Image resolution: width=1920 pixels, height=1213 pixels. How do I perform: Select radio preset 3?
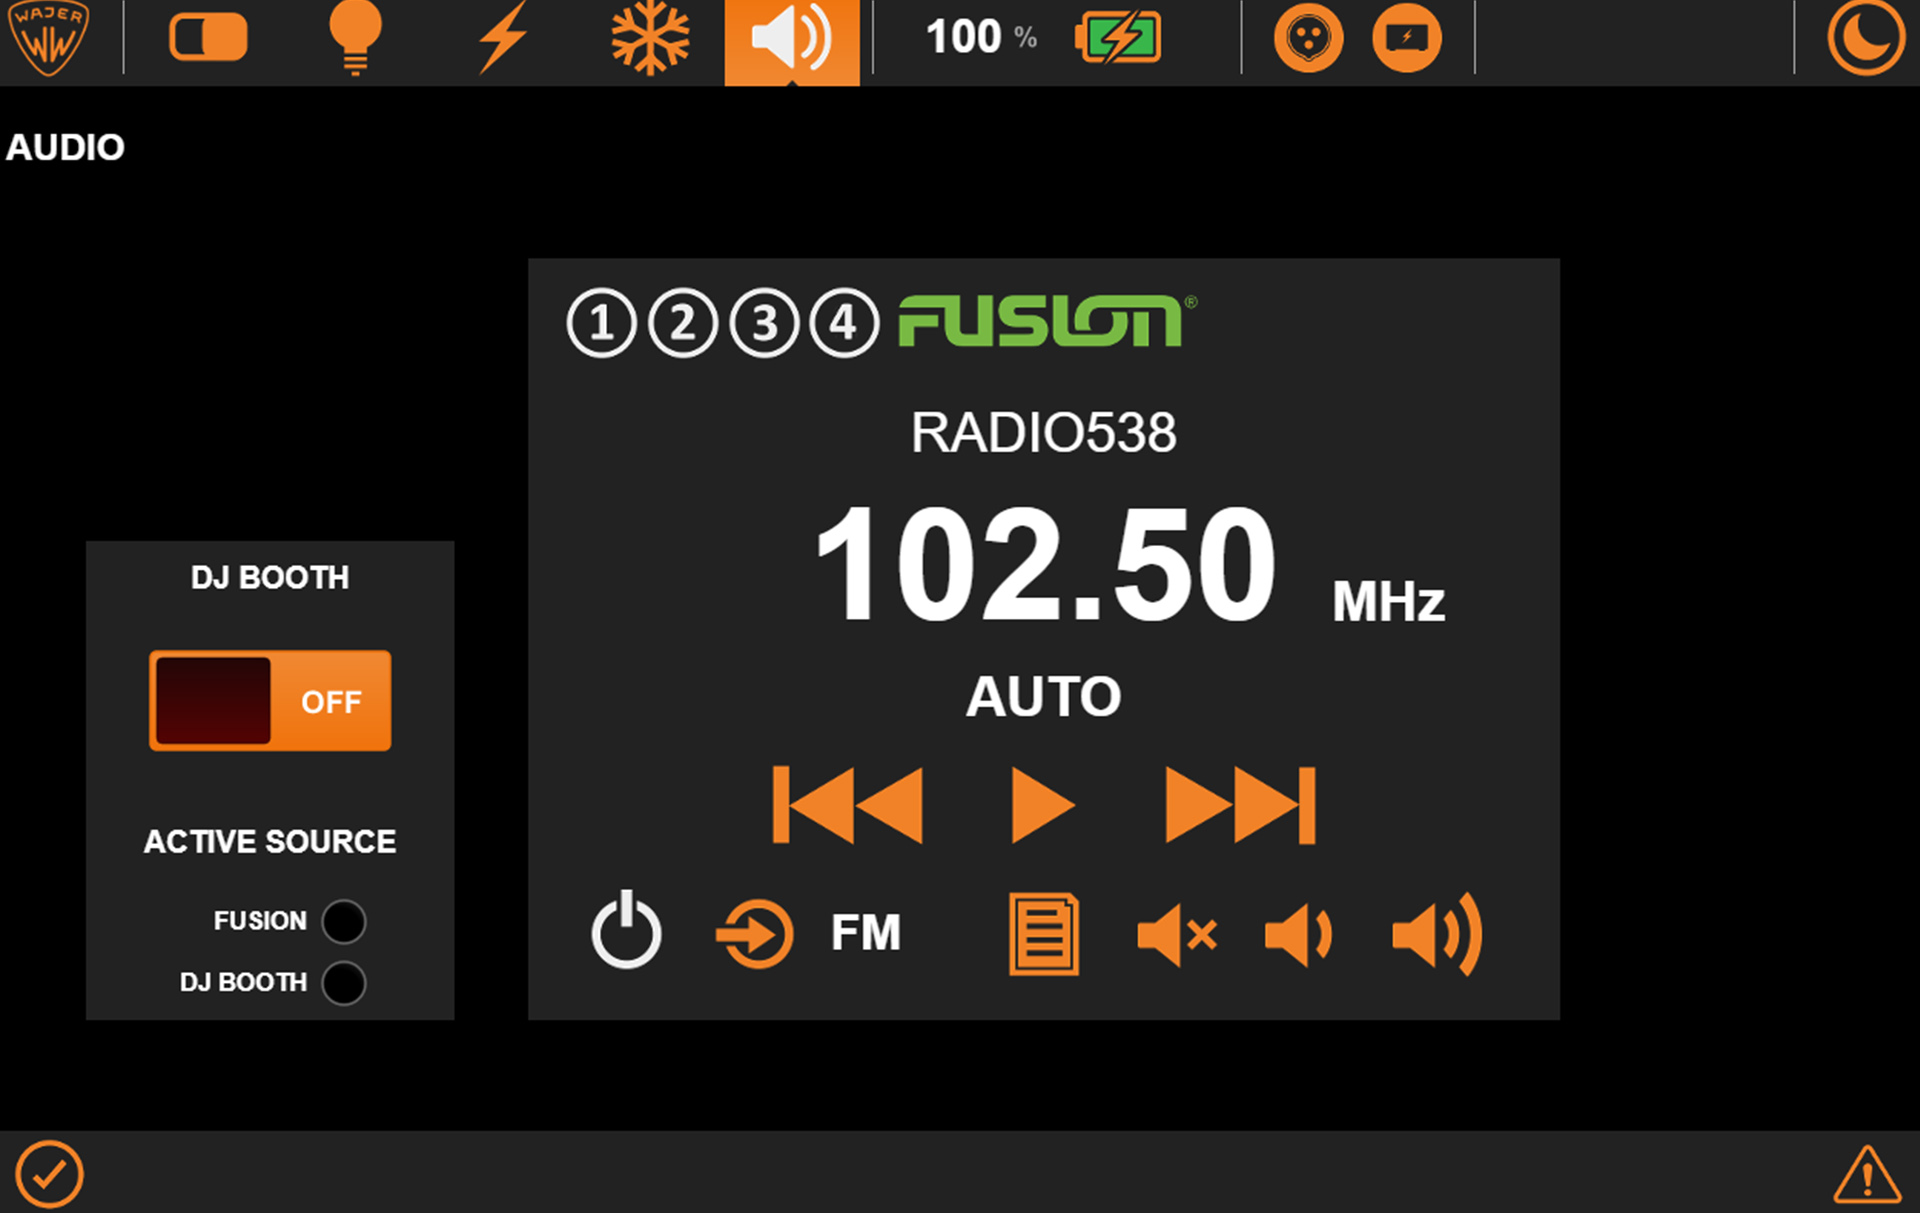pyautogui.click(x=764, y=323)
